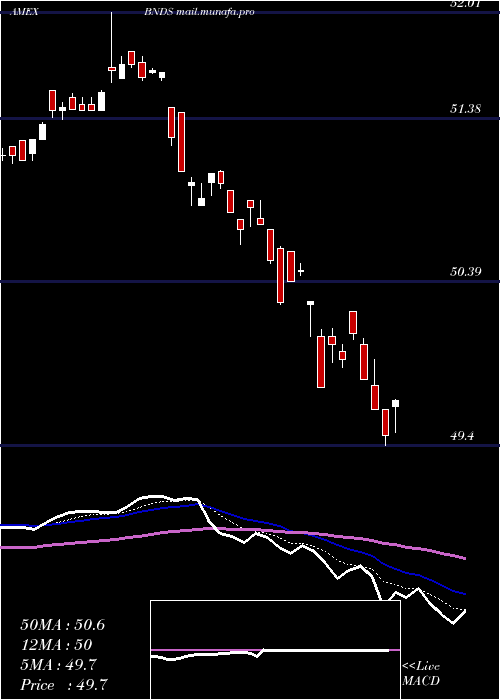Click the BNDS mail.munafa.pro title text
This screenshot has width=500, height=700.
199,12
